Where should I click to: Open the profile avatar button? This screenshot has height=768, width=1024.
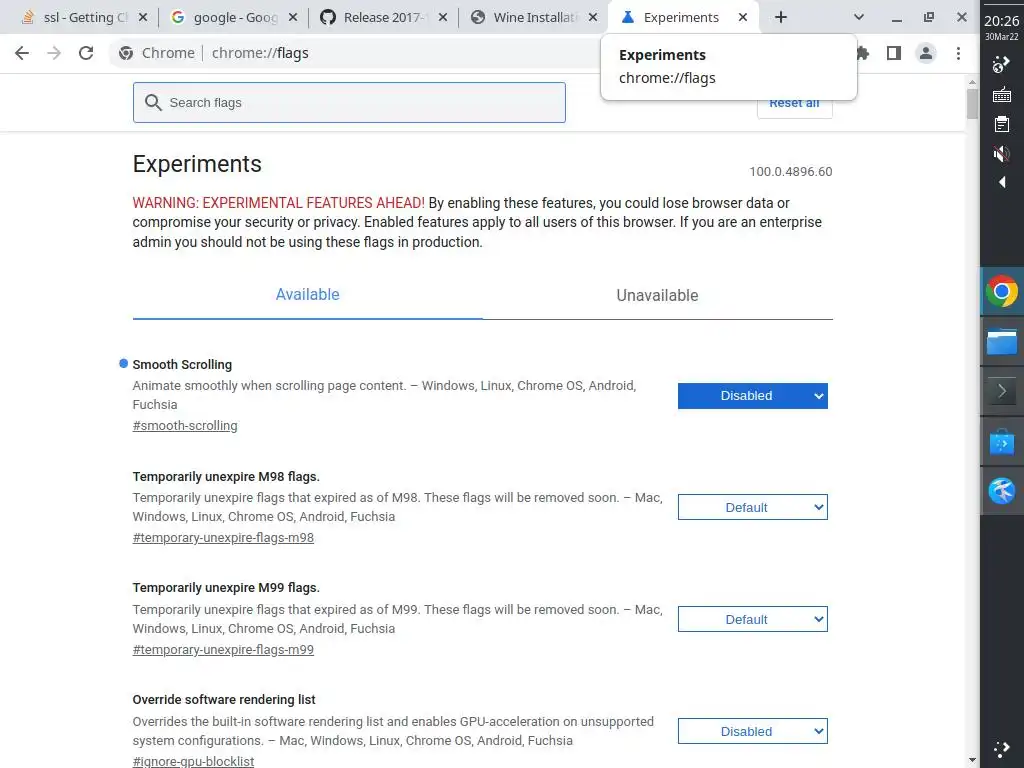(926, 53)
